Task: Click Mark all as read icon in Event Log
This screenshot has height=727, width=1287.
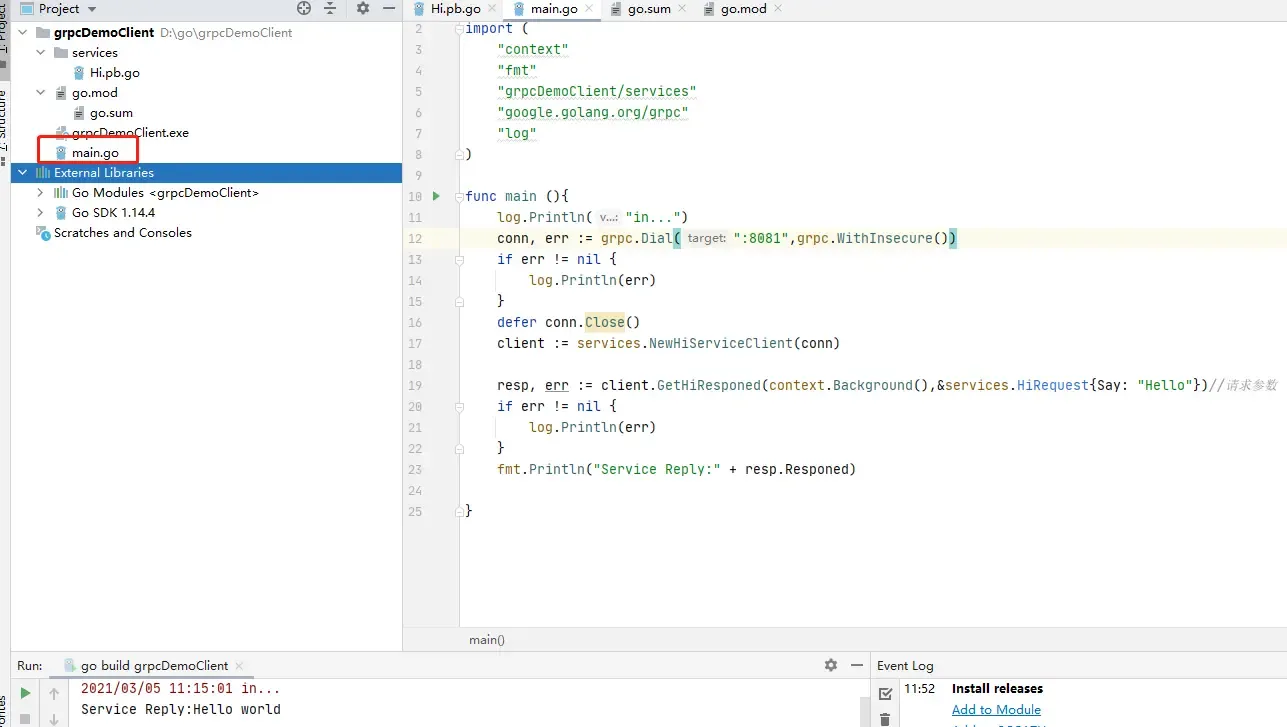Action: tap(885, 693)
